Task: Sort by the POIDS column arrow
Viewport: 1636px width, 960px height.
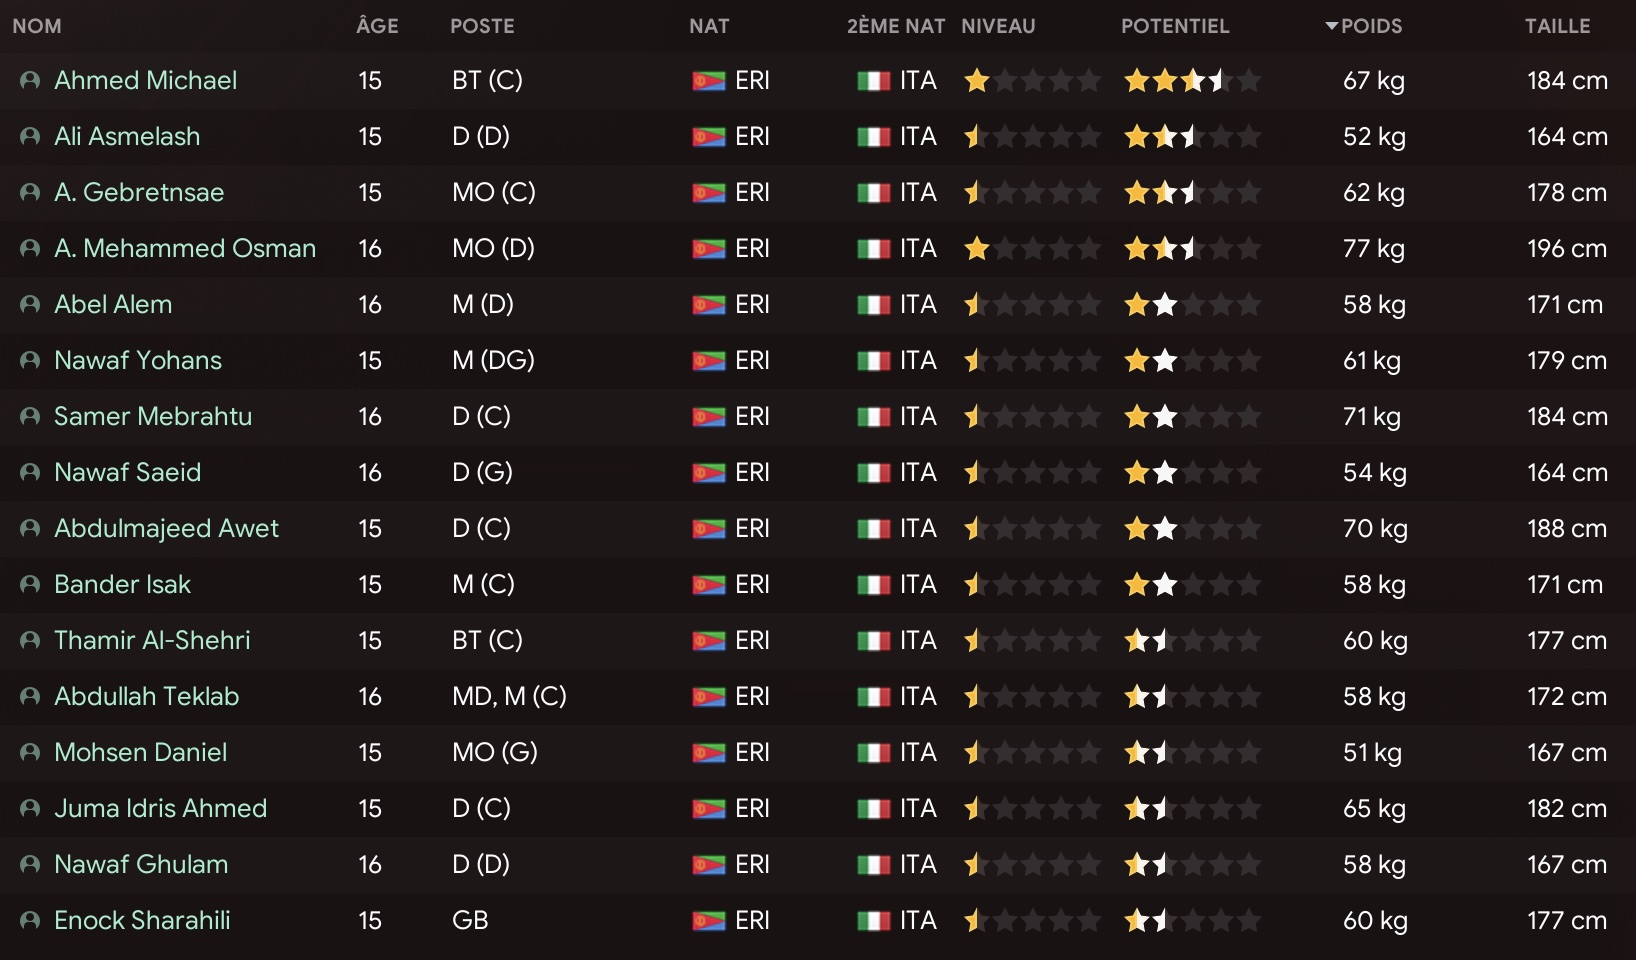Action: pyautogui.click(x=1332, y=26)
